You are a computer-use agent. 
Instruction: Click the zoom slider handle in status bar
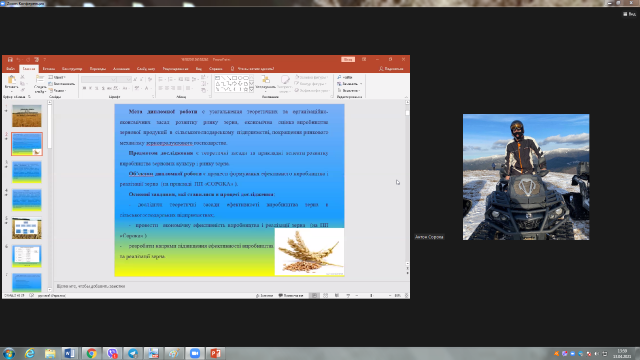pos(371,296)
